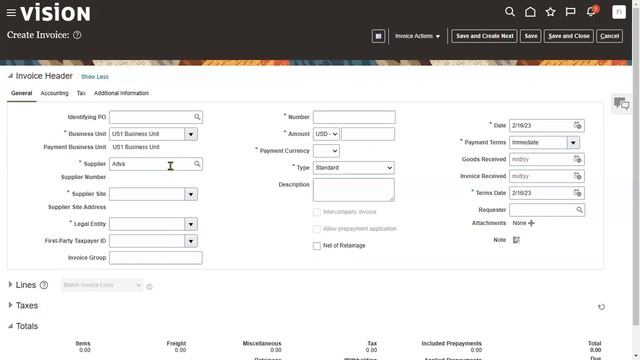Viewport: 640px width, 360px height.
Task: Search Identifying PO with magnifier icon
Action: (x=197, y=117)
